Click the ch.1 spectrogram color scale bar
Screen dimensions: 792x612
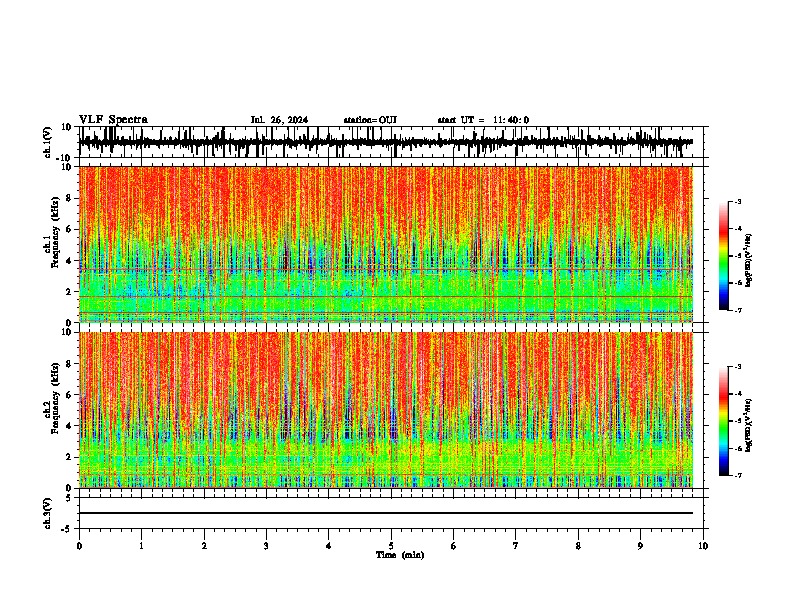[x=724, y=256]
